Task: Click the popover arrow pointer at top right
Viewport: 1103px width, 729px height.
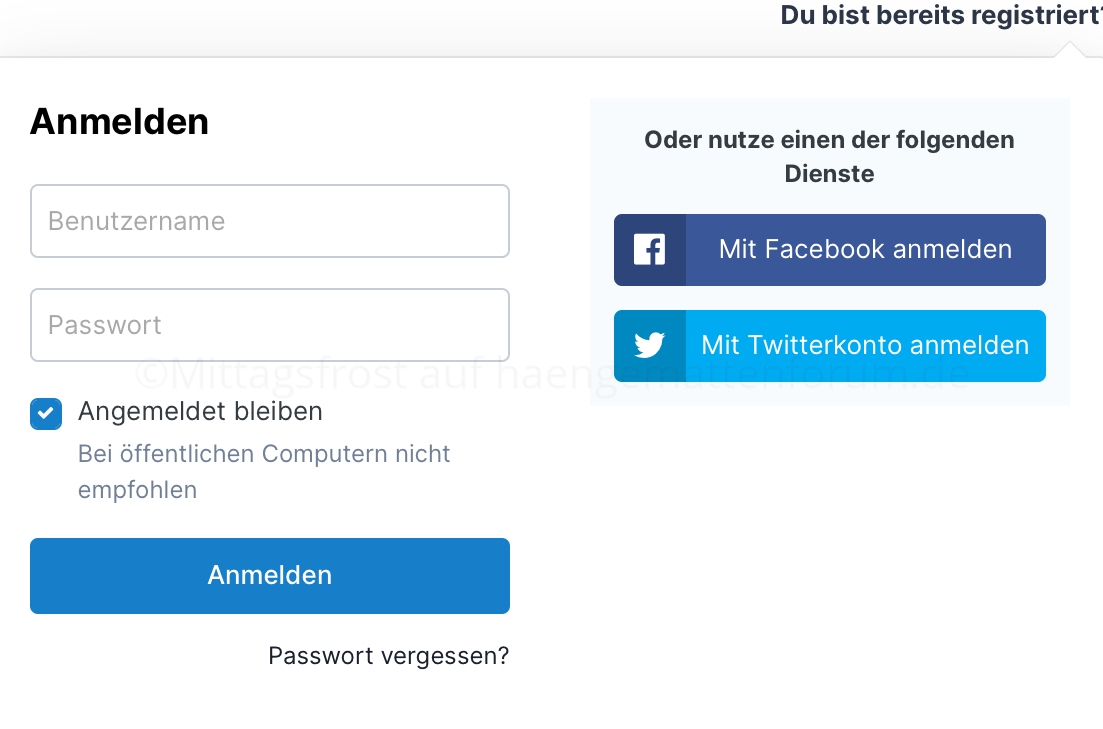Action: [x=1069, y=49]
